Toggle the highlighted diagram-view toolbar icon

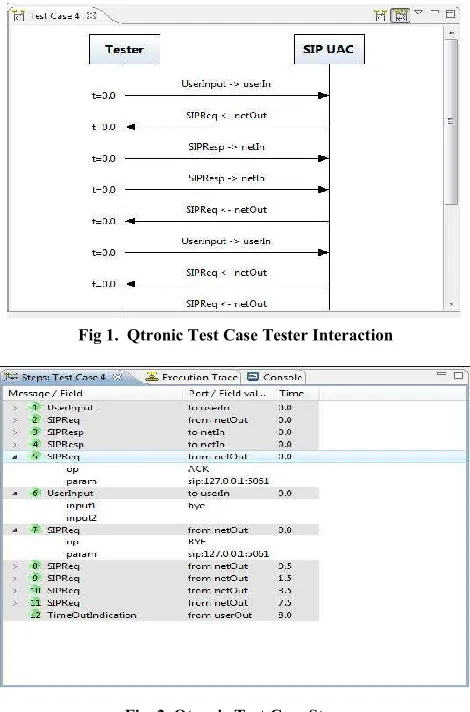400,15
